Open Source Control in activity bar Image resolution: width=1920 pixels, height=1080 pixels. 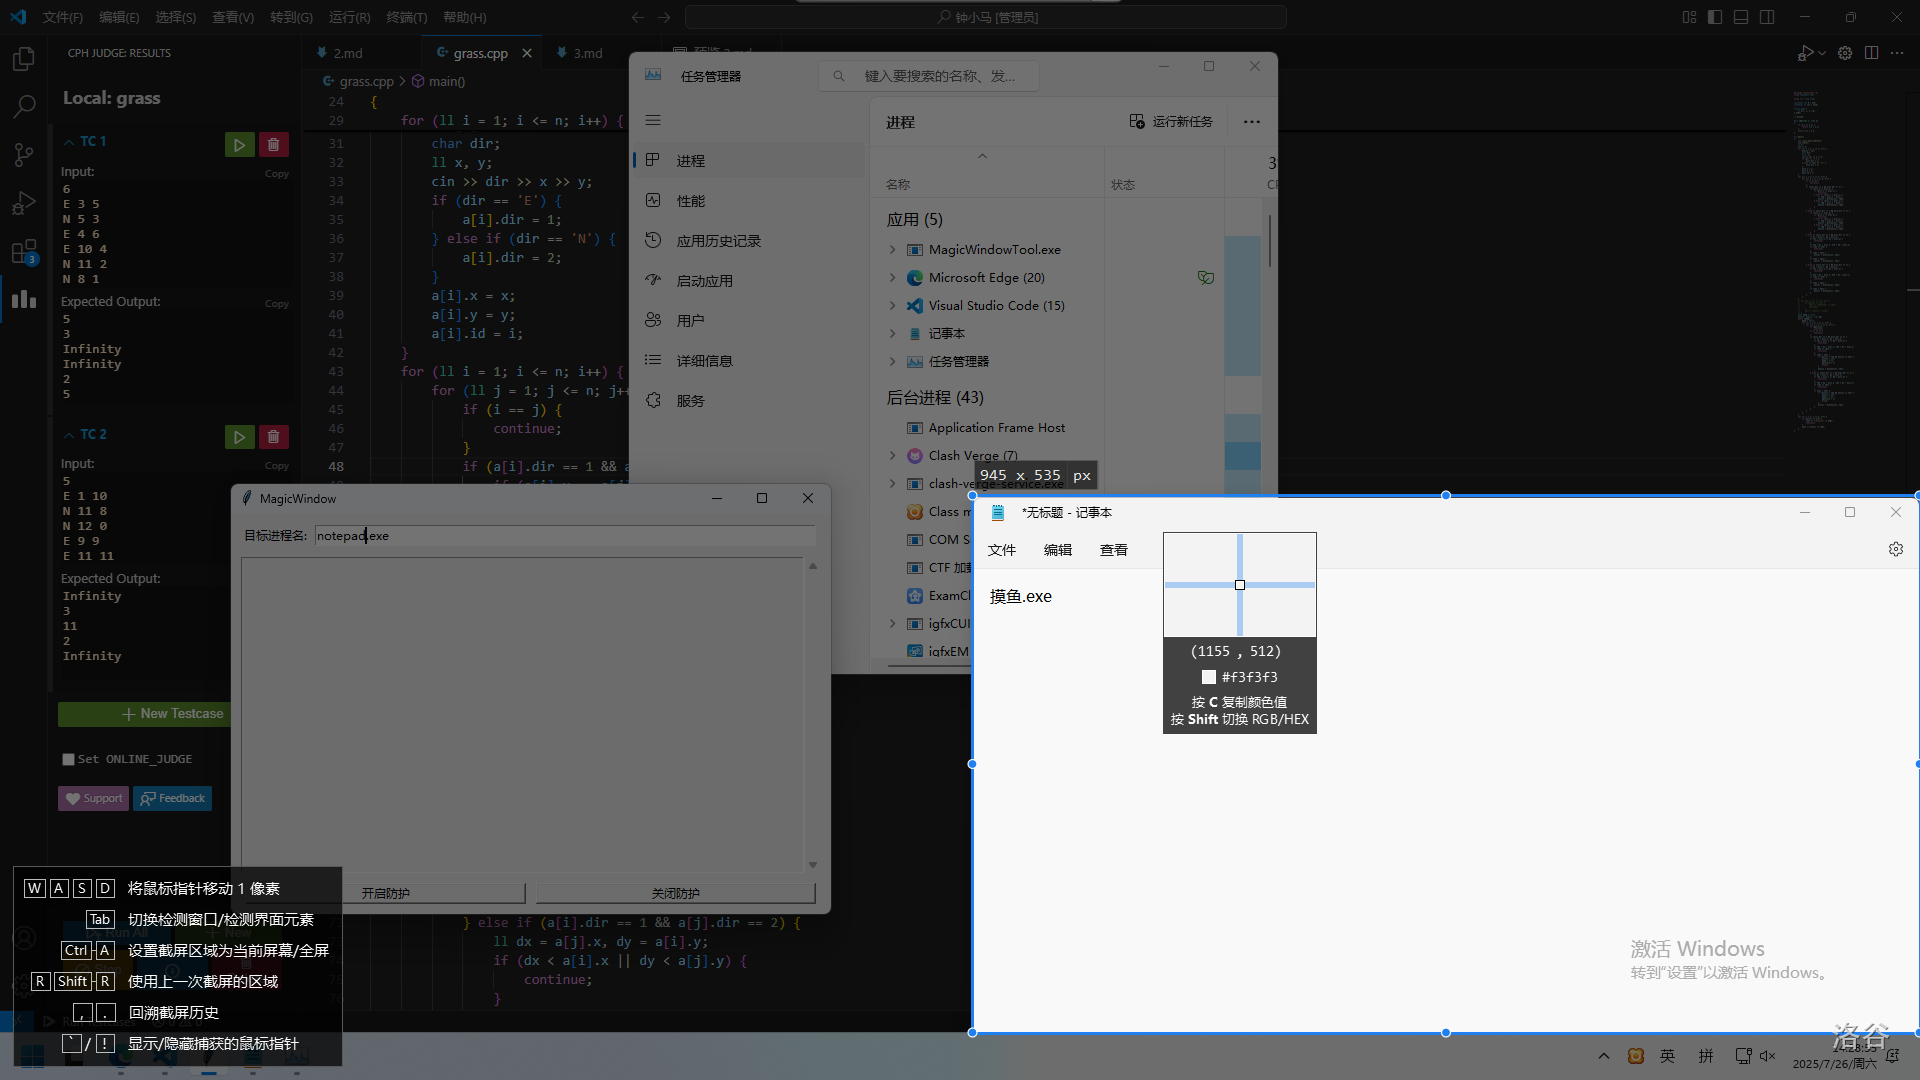pos(24,154)
